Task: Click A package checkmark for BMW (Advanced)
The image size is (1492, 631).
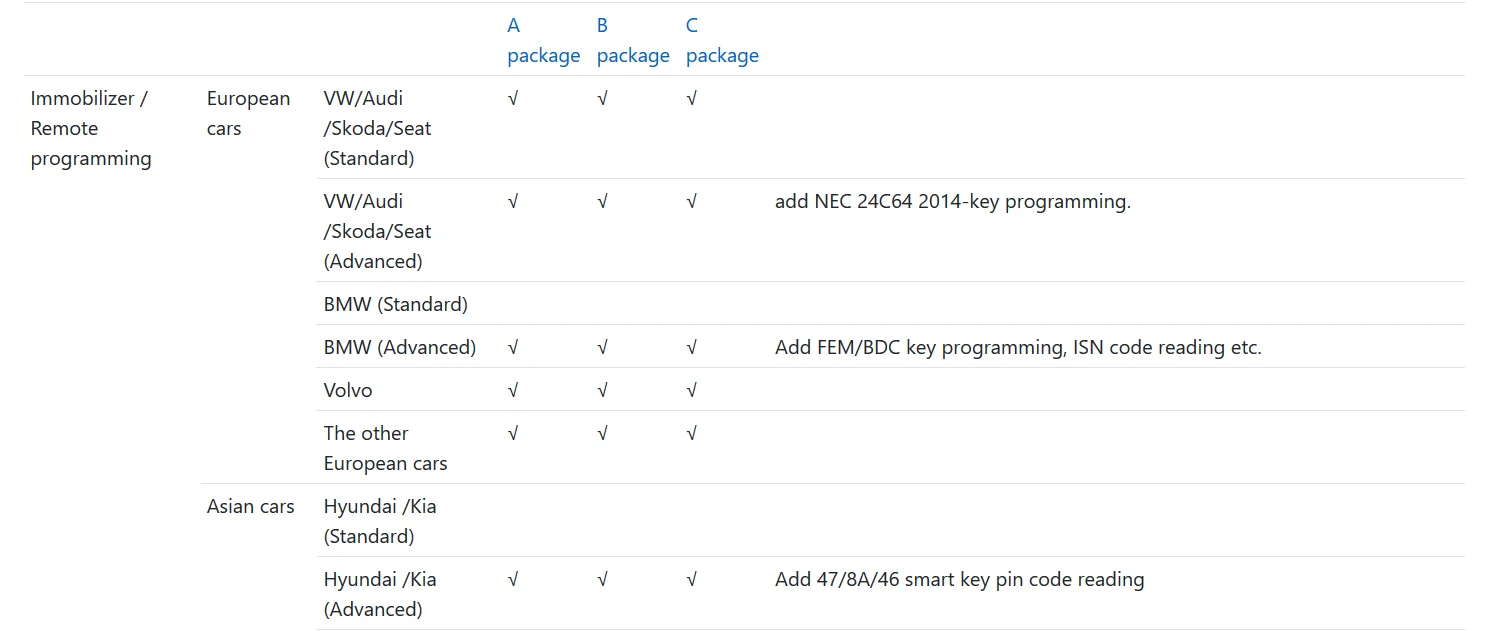Action: pos(513,348)
